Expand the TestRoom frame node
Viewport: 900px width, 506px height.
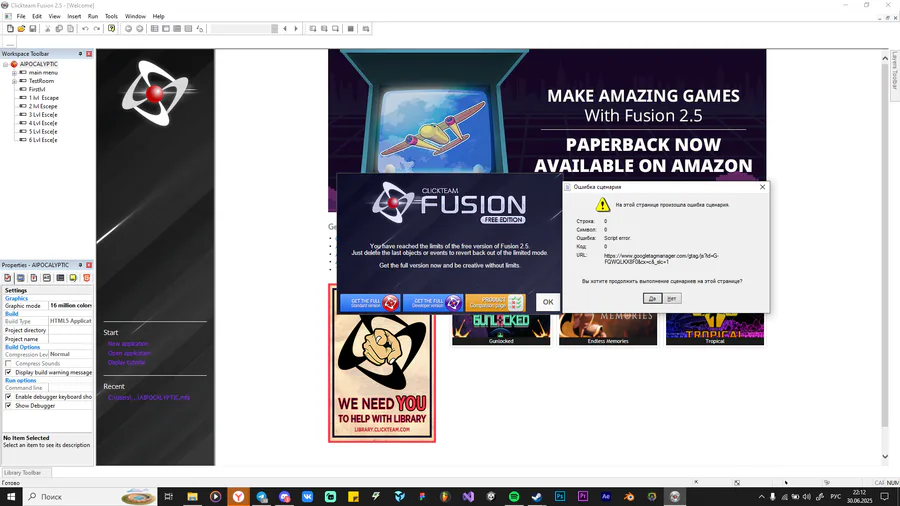14,81
